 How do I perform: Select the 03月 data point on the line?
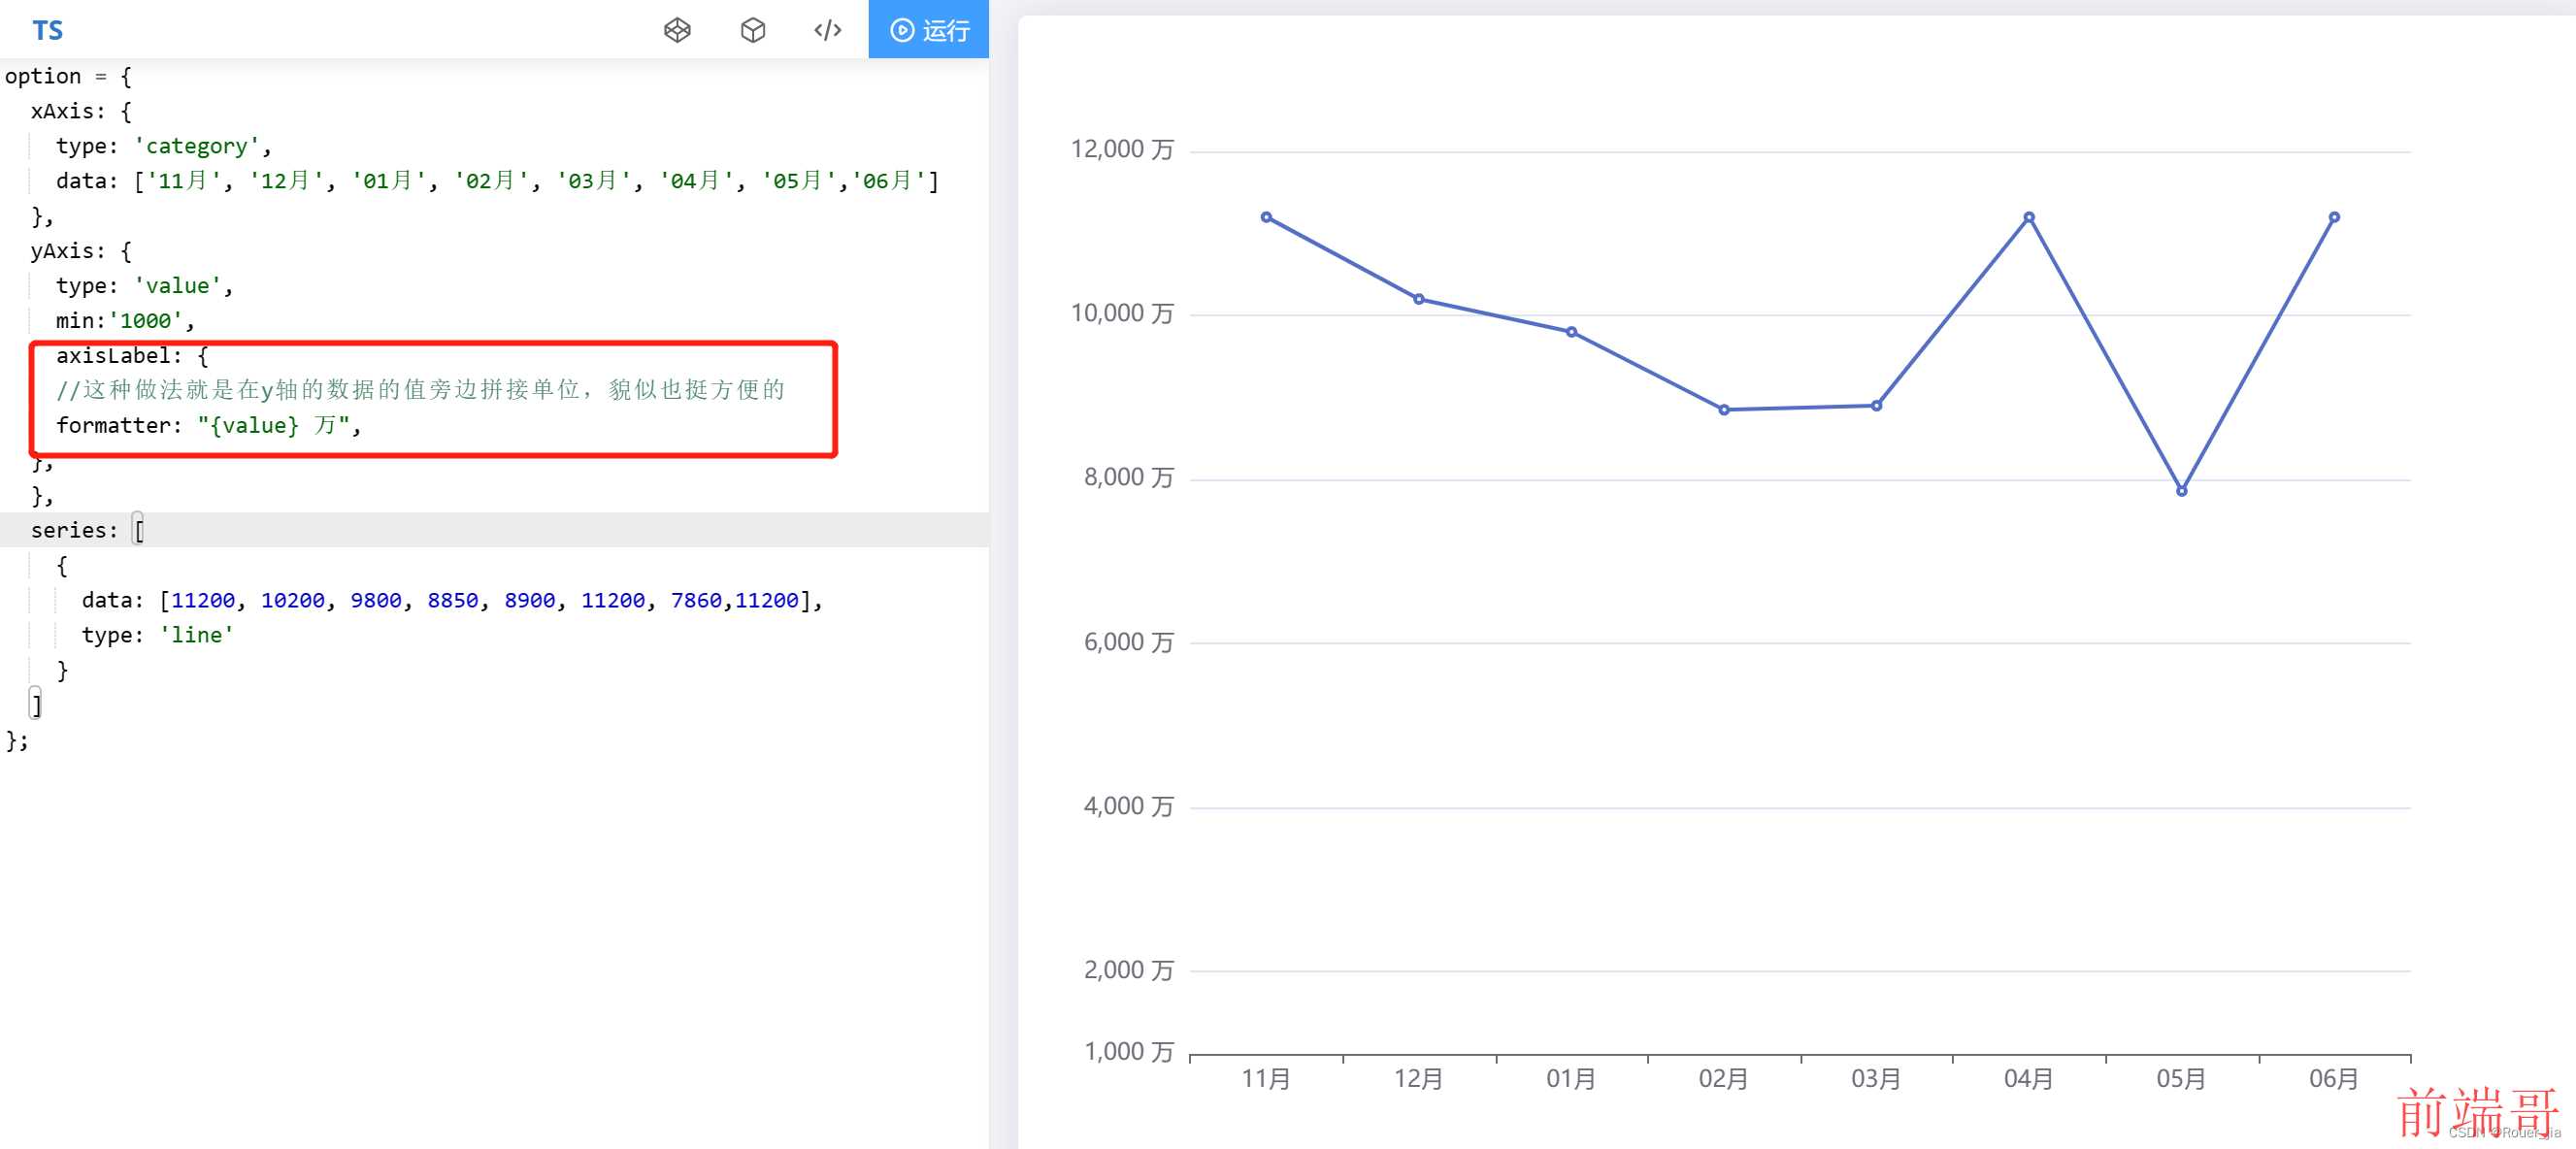1876,406
